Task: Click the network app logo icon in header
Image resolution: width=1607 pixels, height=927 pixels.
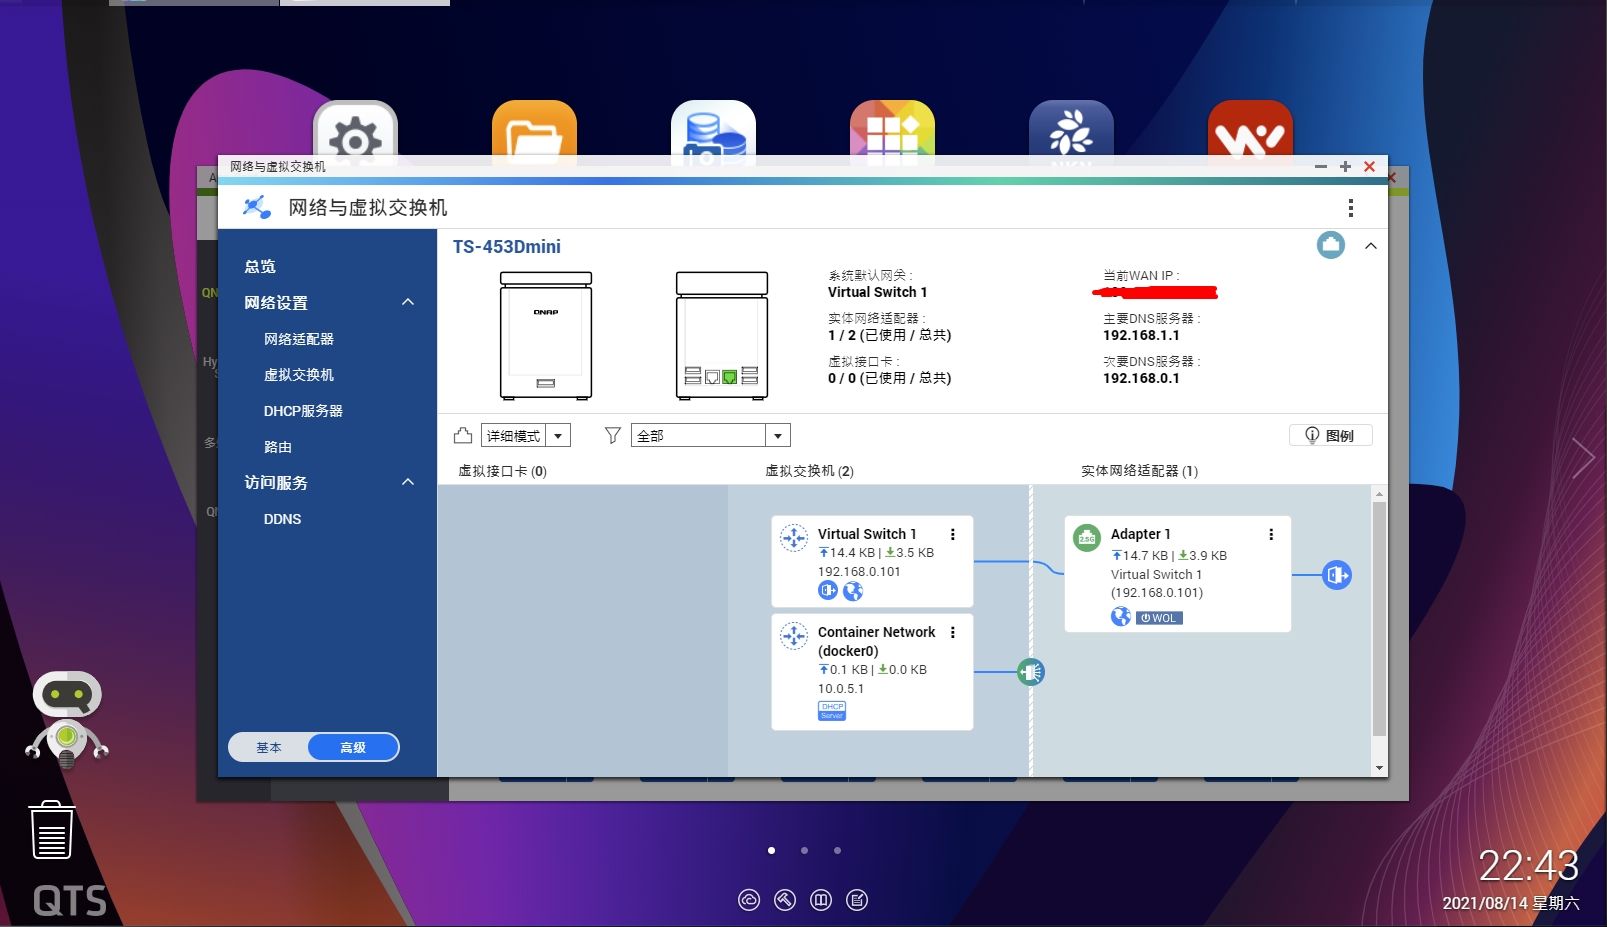Action: pos(257,207)
